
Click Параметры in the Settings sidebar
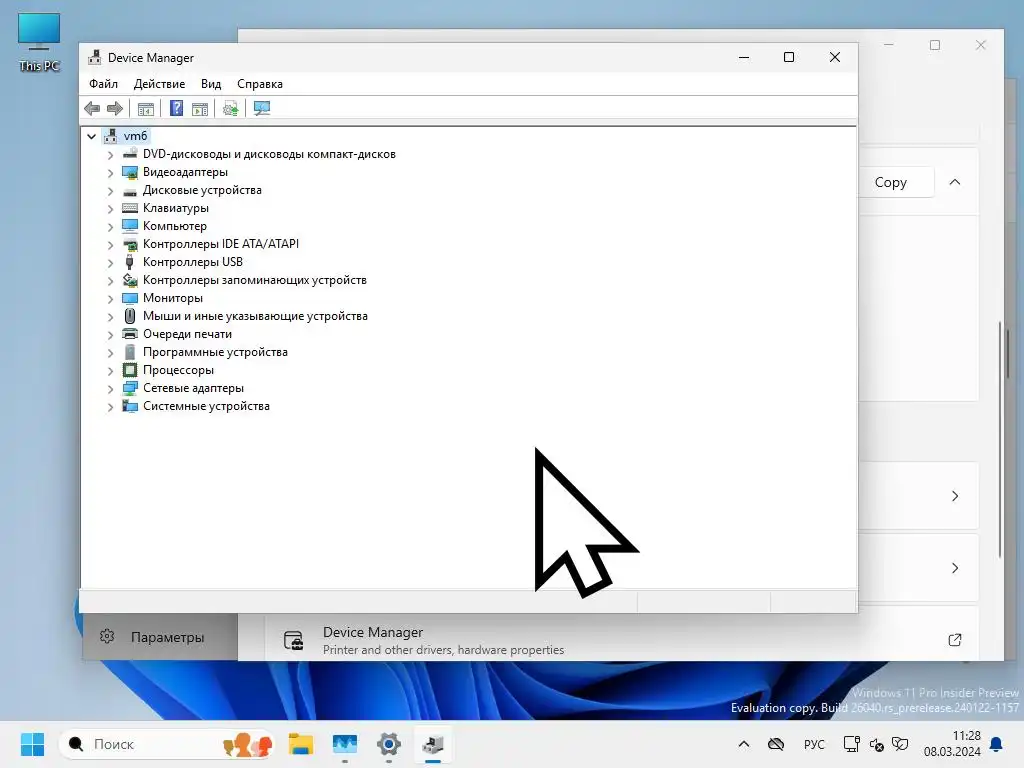(x=161, y=637)
